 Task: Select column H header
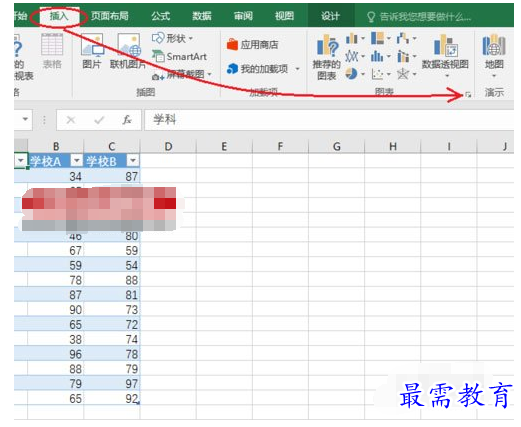coord(393,146)
